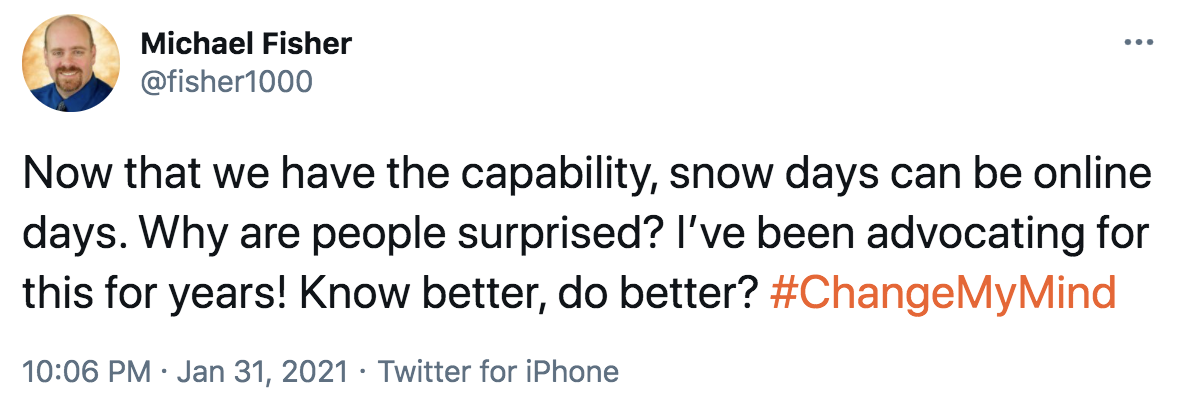This screenshot has width=1186, height=414.
Task: Visit the @fisher1000 handle
Action: pos(227,79)
